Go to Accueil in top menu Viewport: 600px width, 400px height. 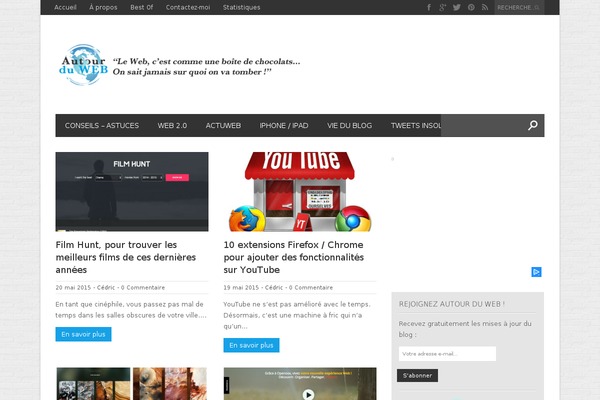click(65, 7)
